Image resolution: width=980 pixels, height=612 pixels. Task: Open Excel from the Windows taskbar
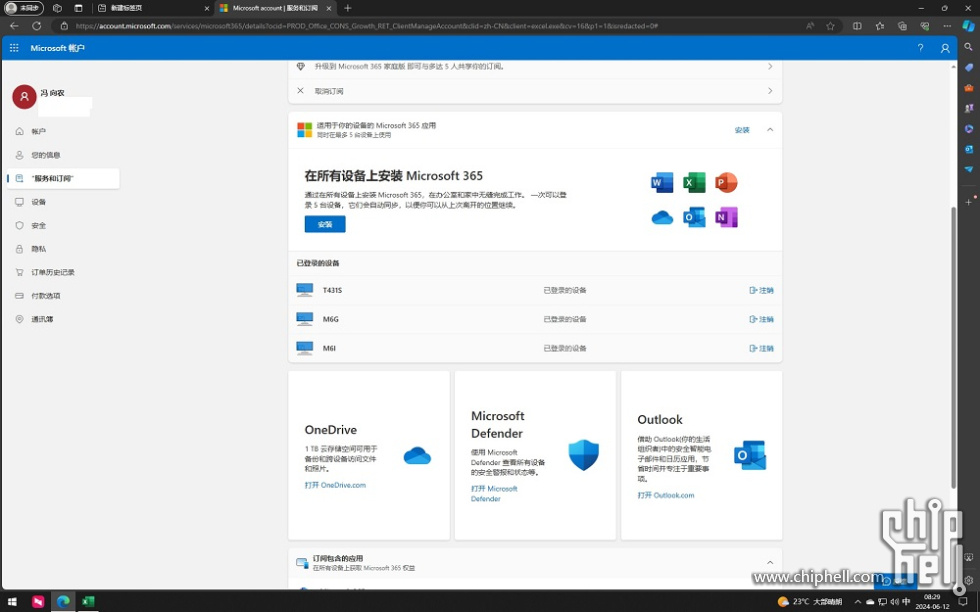tap(88, 601)
